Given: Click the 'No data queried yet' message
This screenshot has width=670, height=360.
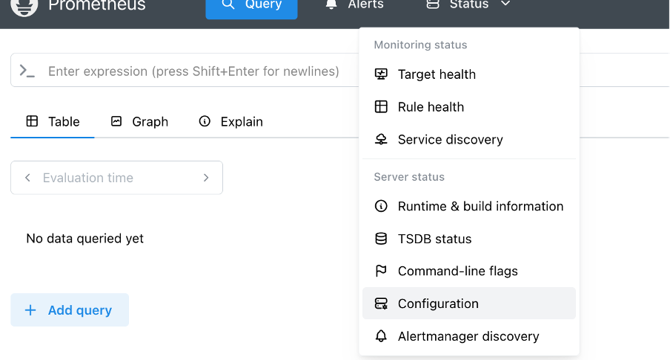Looking at the screenshot, I should (85, 238).
